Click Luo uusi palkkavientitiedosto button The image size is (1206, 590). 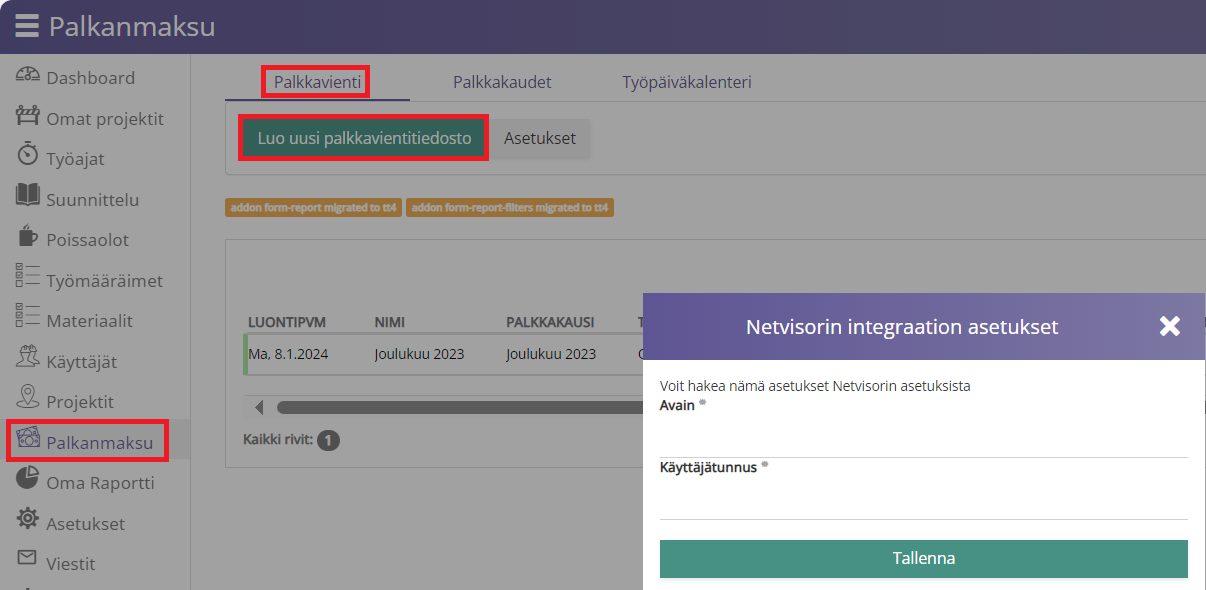(364, 138)
